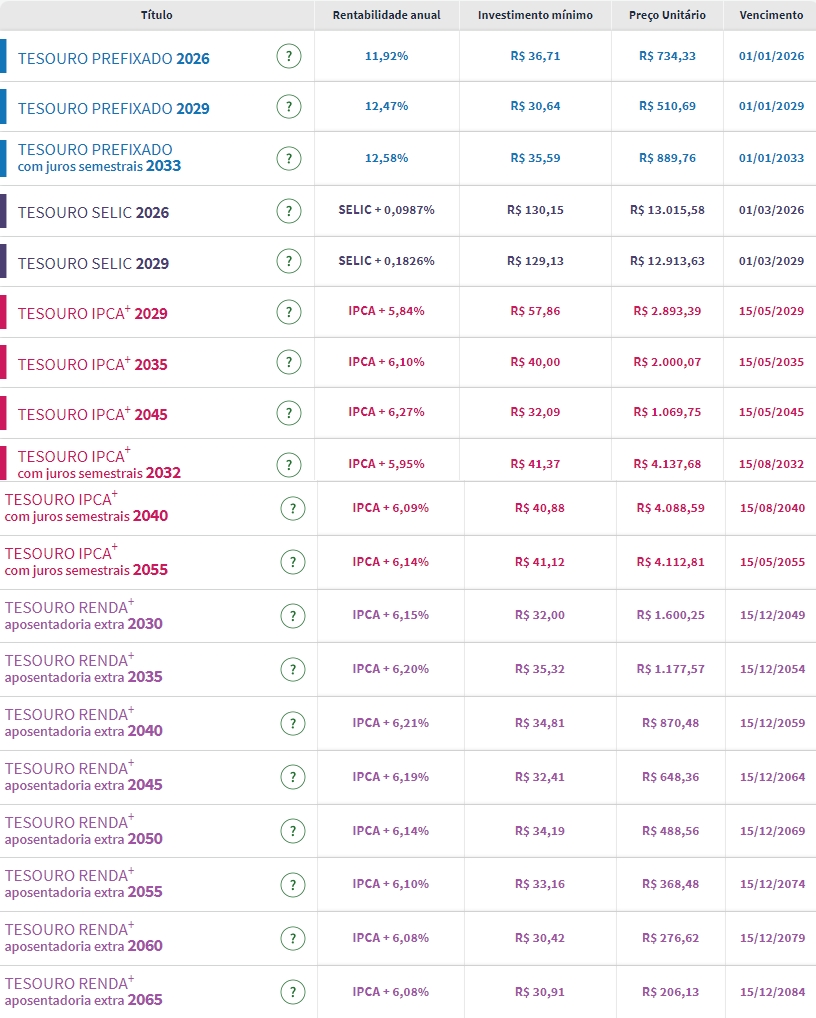This screenshot has width=816, height=1018.
Task: Click Tesouro Prefixado com juros semestrais 2033
Action: point(99,158)
